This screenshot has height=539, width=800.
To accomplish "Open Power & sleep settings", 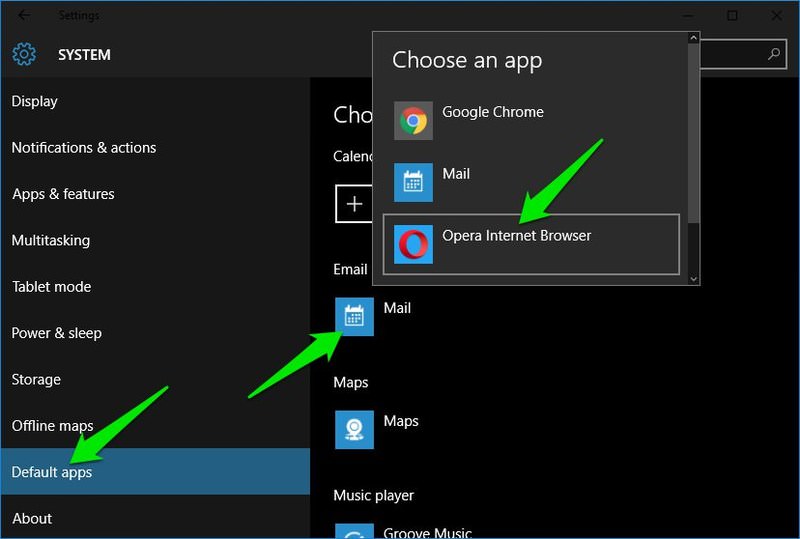I will pos(155,333).
